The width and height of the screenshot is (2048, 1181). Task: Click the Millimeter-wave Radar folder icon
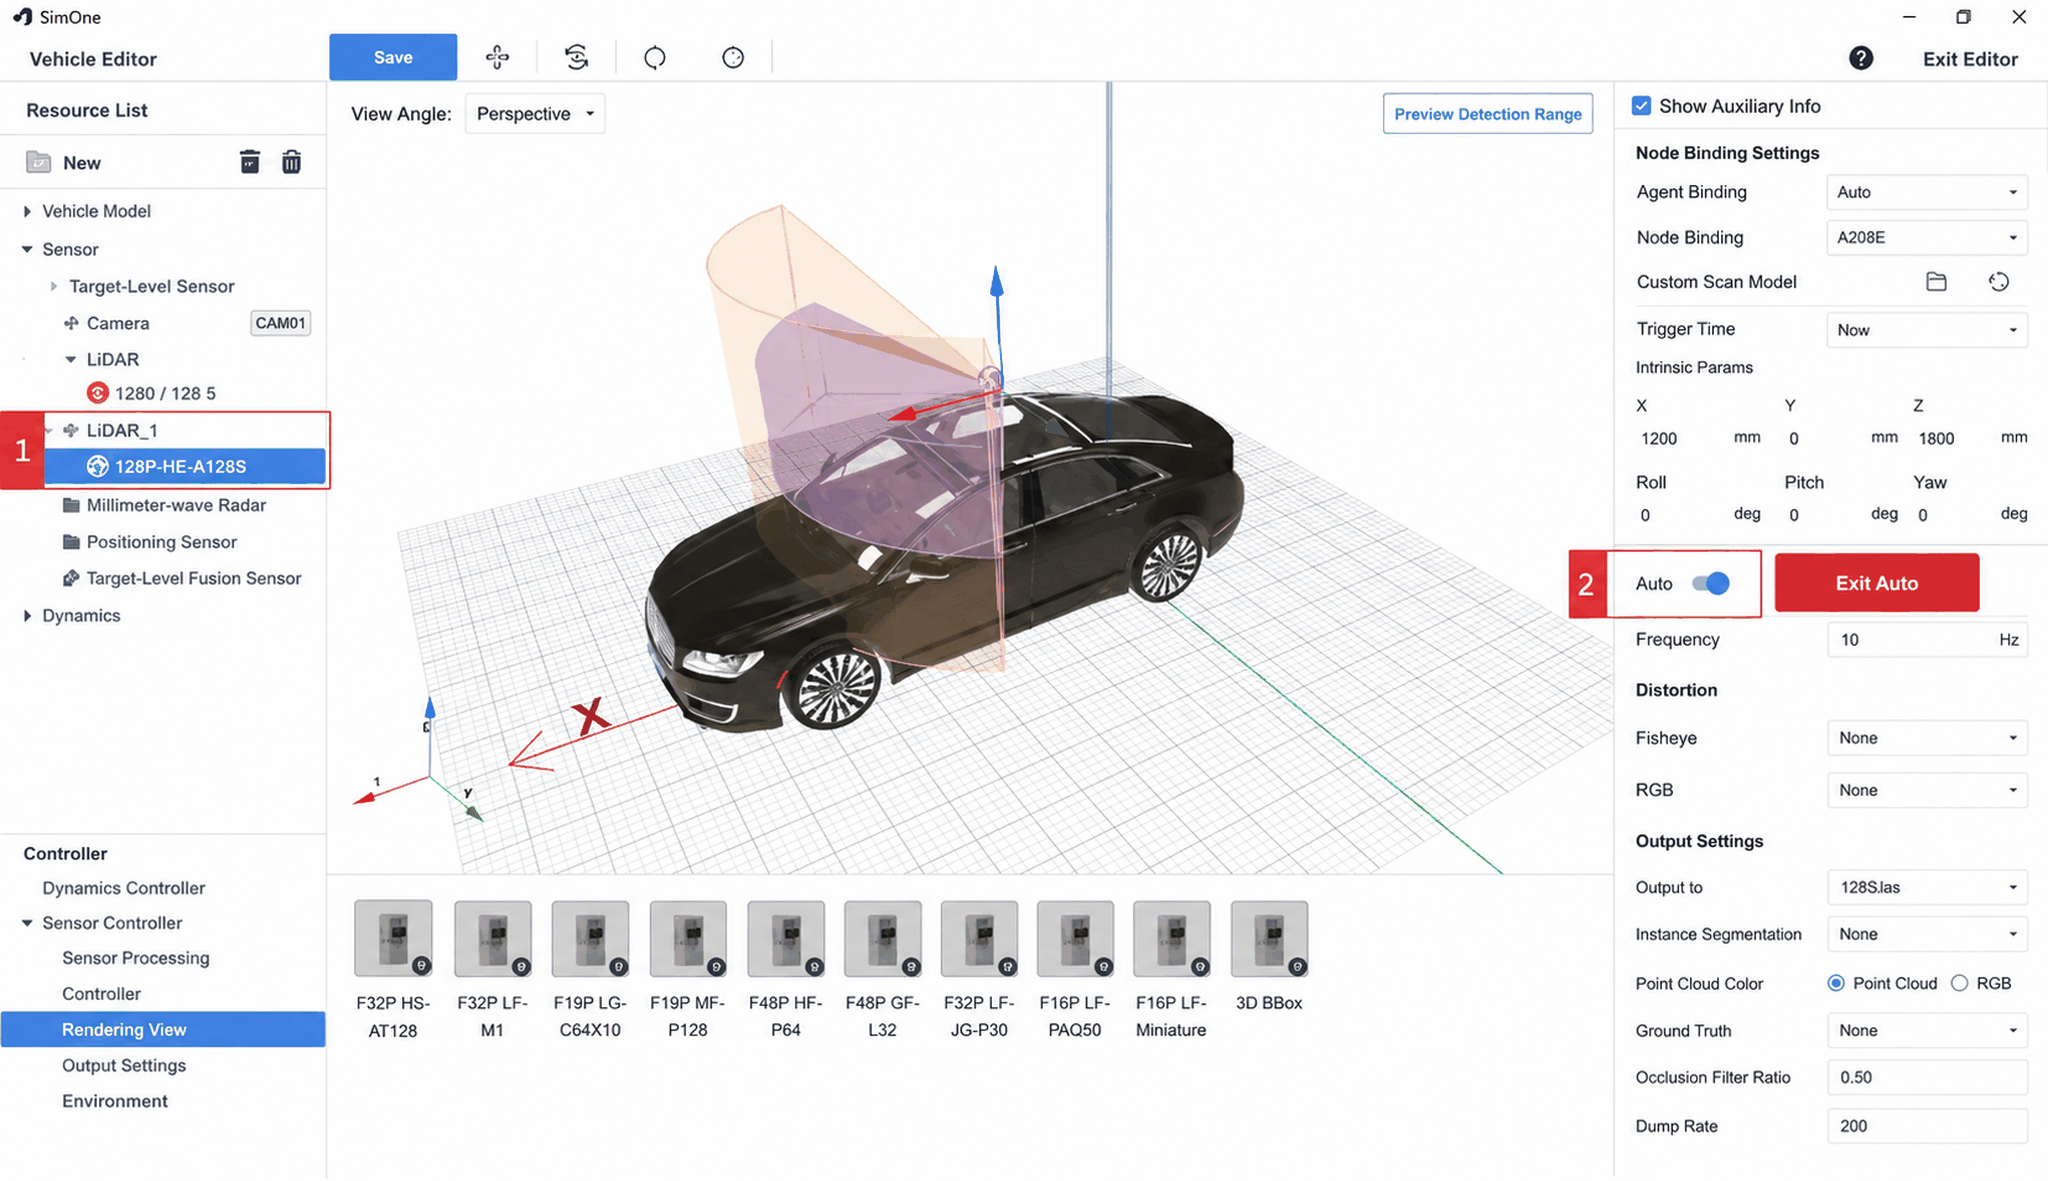click(71, 505)
